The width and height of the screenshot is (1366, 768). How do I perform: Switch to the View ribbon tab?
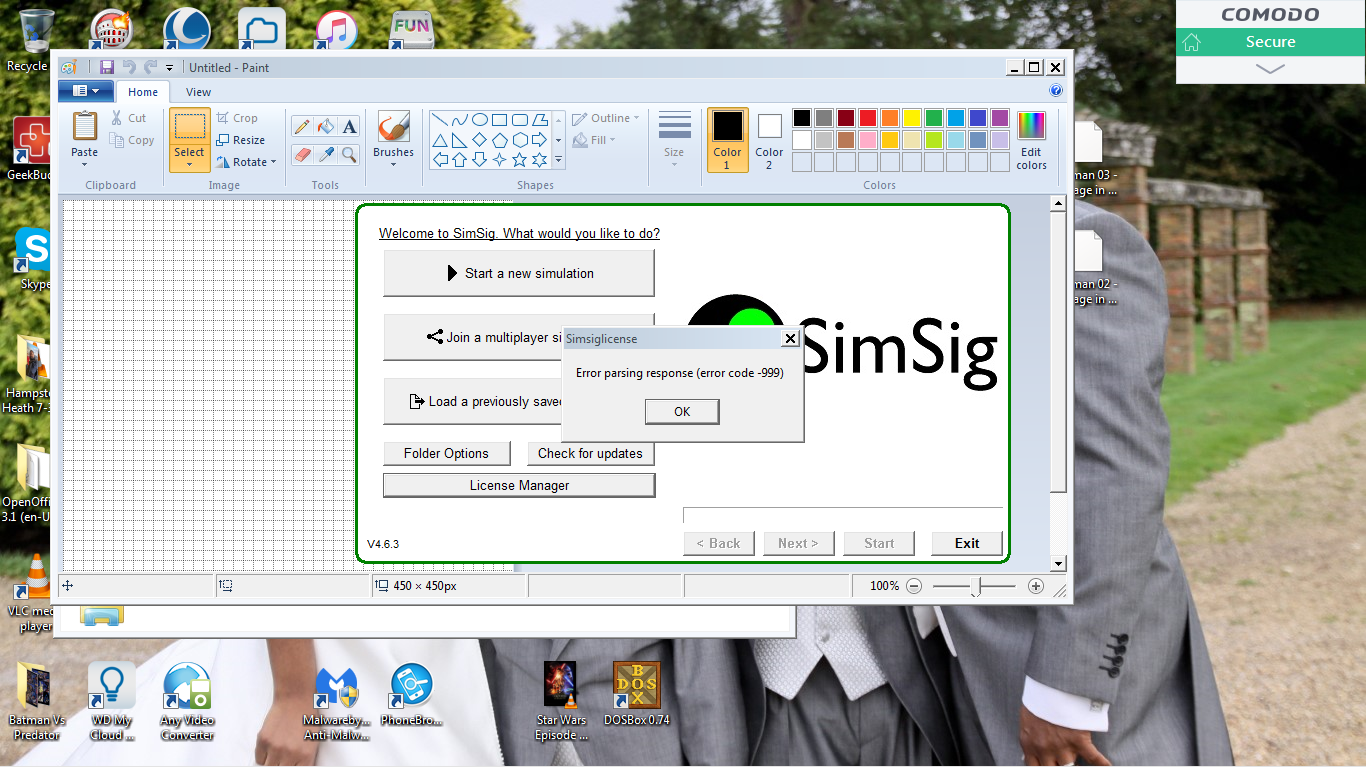click(199, 92)
